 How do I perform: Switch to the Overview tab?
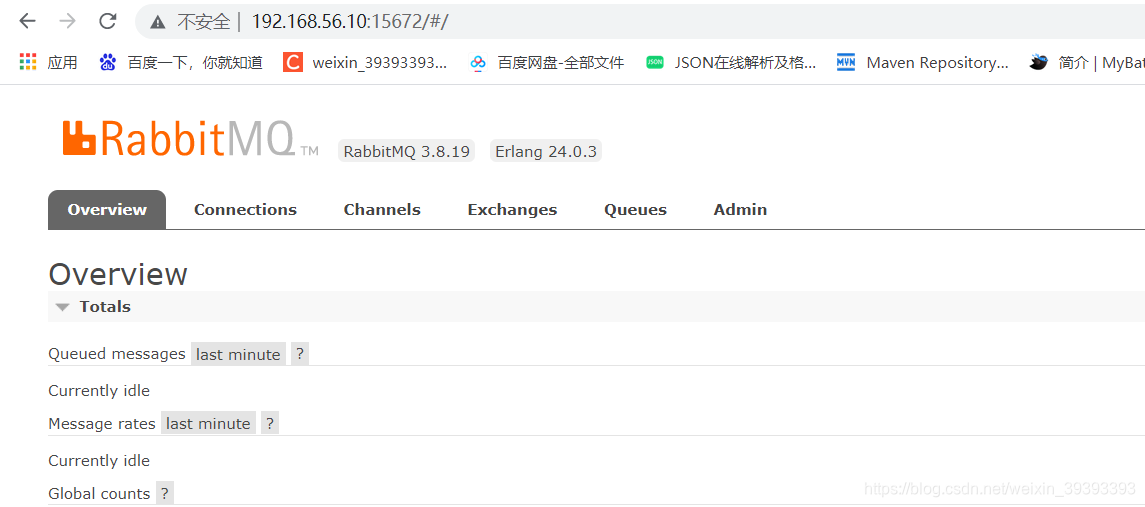107,210
